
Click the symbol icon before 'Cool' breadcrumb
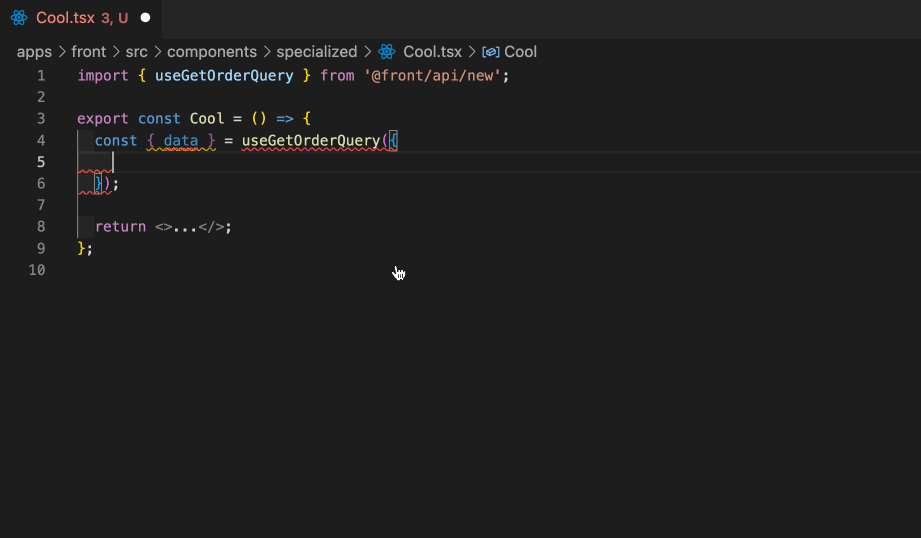pos(490,52)
